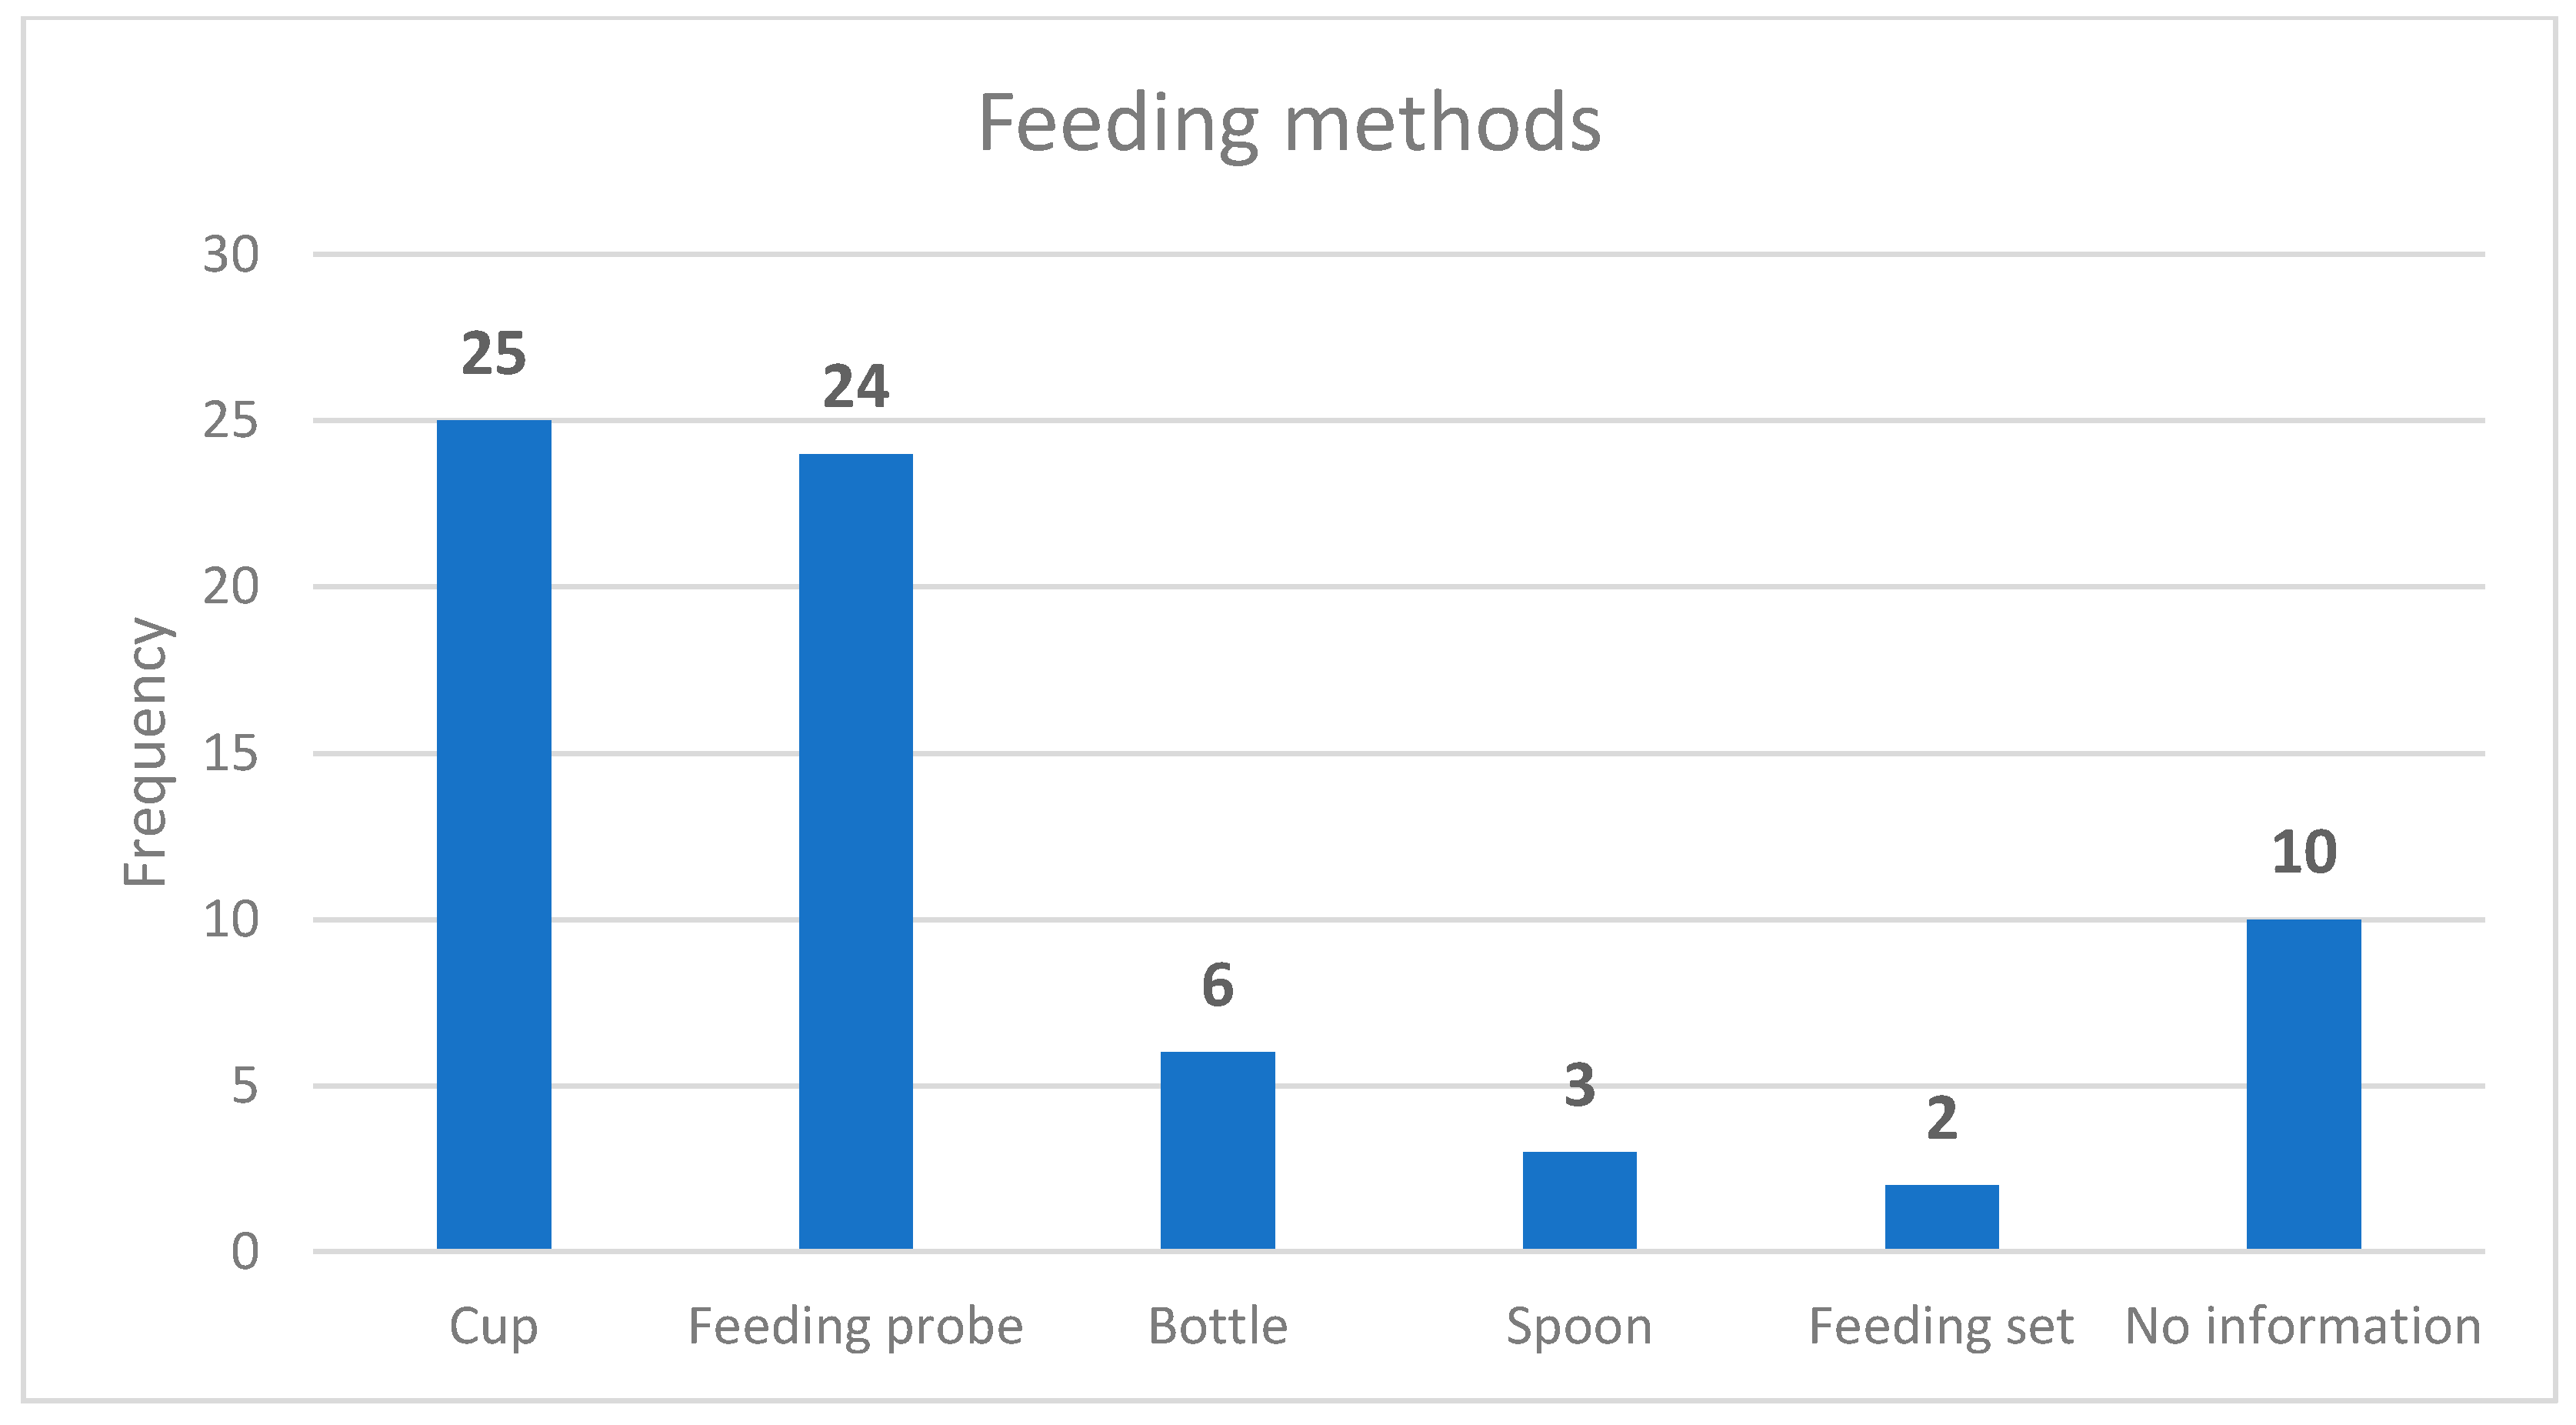Click the 30 tick label on the vertical axis
Viewport: 2576px width, 1425px height.
231,255
